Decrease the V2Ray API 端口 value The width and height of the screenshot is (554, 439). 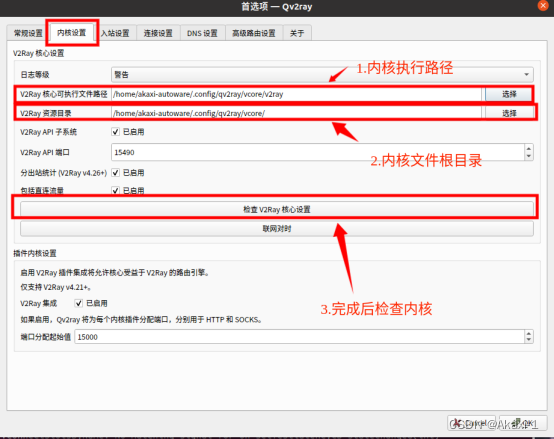click(529, 156)
